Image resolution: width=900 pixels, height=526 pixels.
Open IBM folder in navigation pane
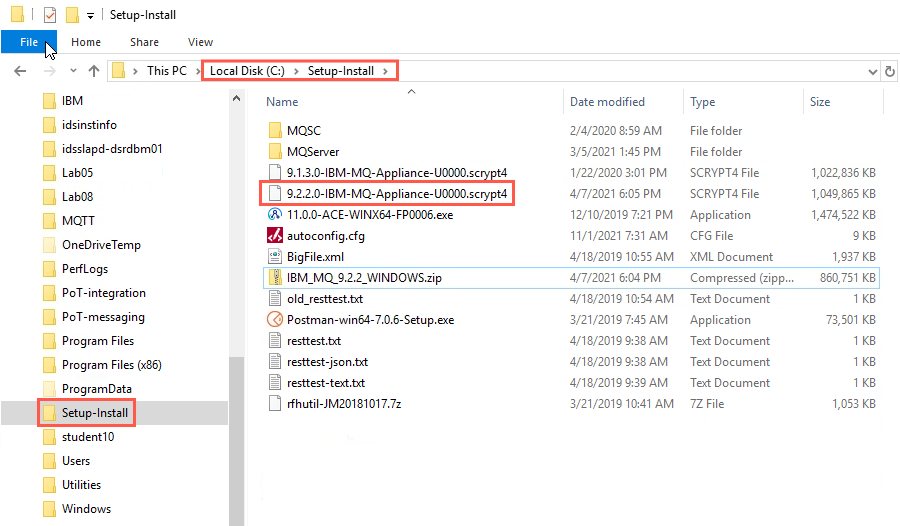pyautogui.click(x=63, y=101)
